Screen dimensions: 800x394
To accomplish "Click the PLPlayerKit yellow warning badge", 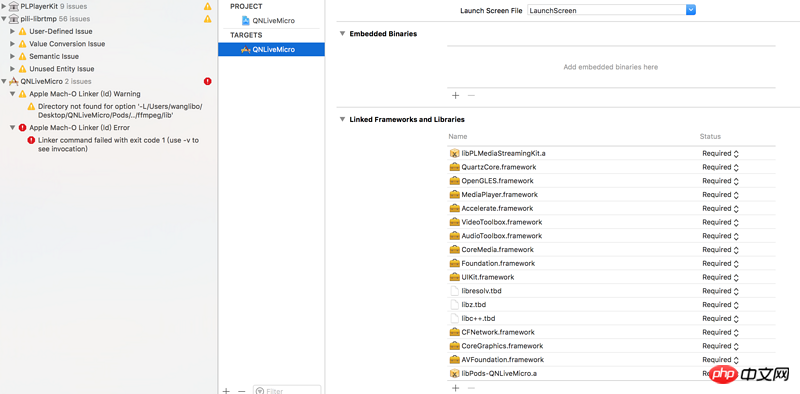I will pyautogui.click(x=208, y=7).
